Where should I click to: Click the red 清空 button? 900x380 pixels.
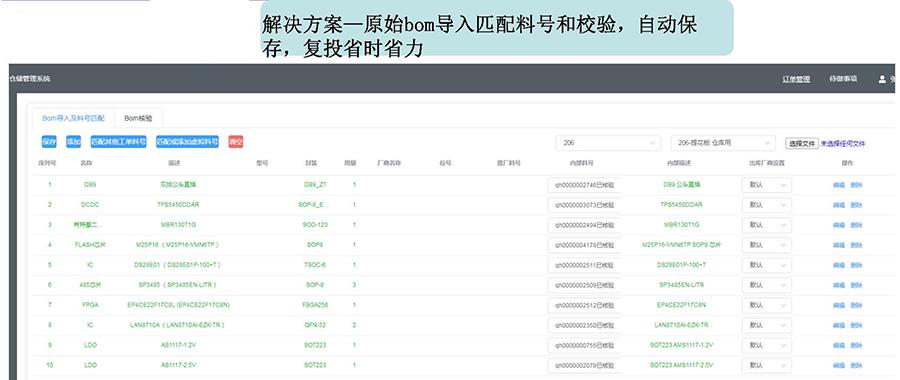[236, 142]
